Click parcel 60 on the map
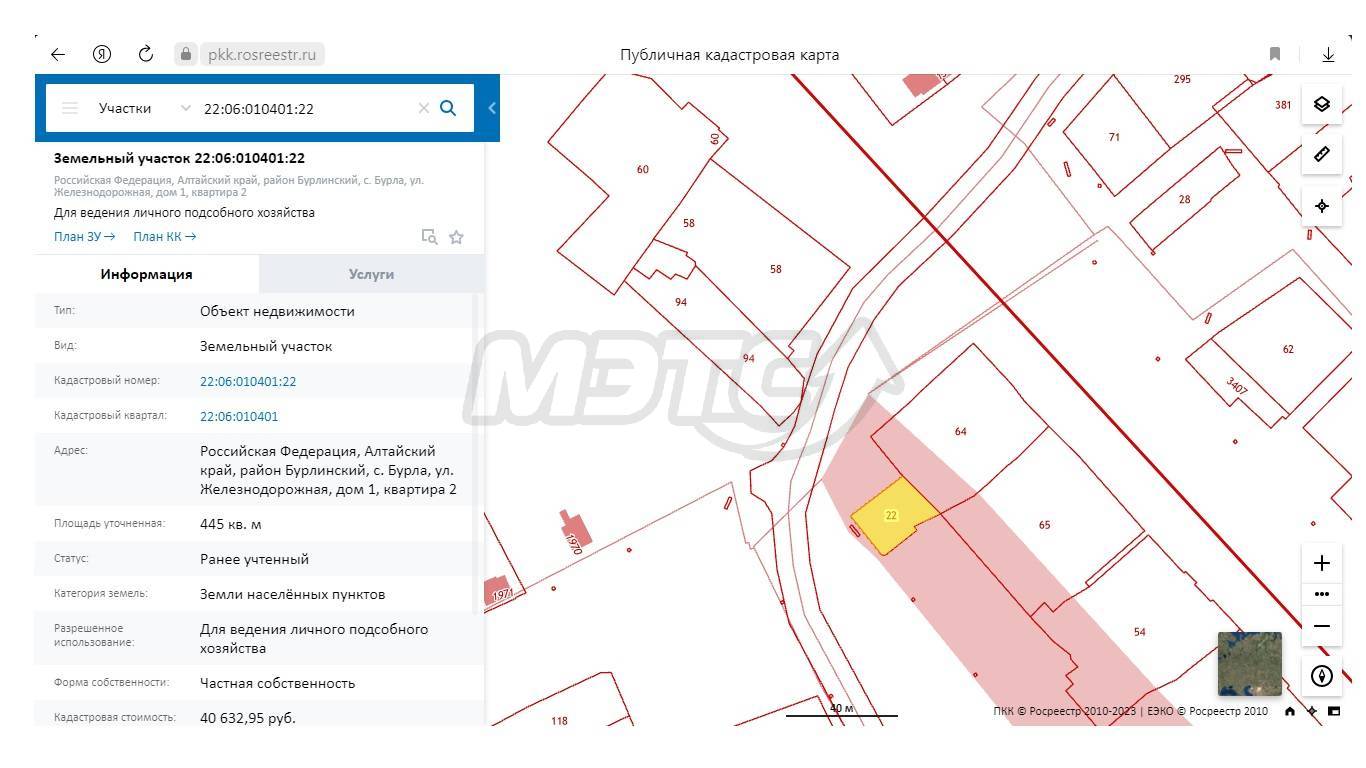 (x=642, y=169)
